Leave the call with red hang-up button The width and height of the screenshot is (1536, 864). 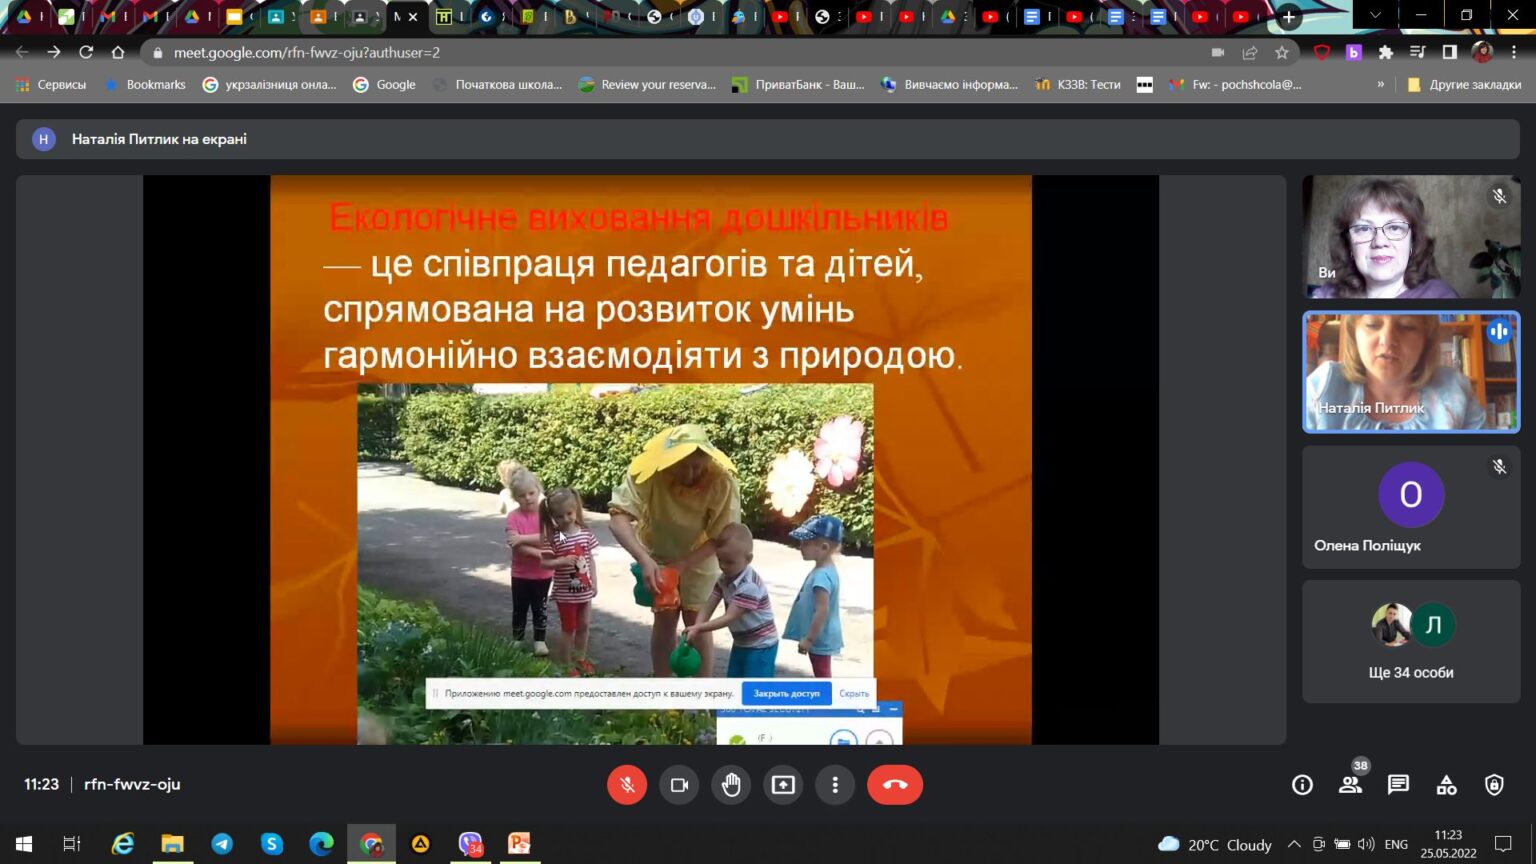tap(895, 785)
